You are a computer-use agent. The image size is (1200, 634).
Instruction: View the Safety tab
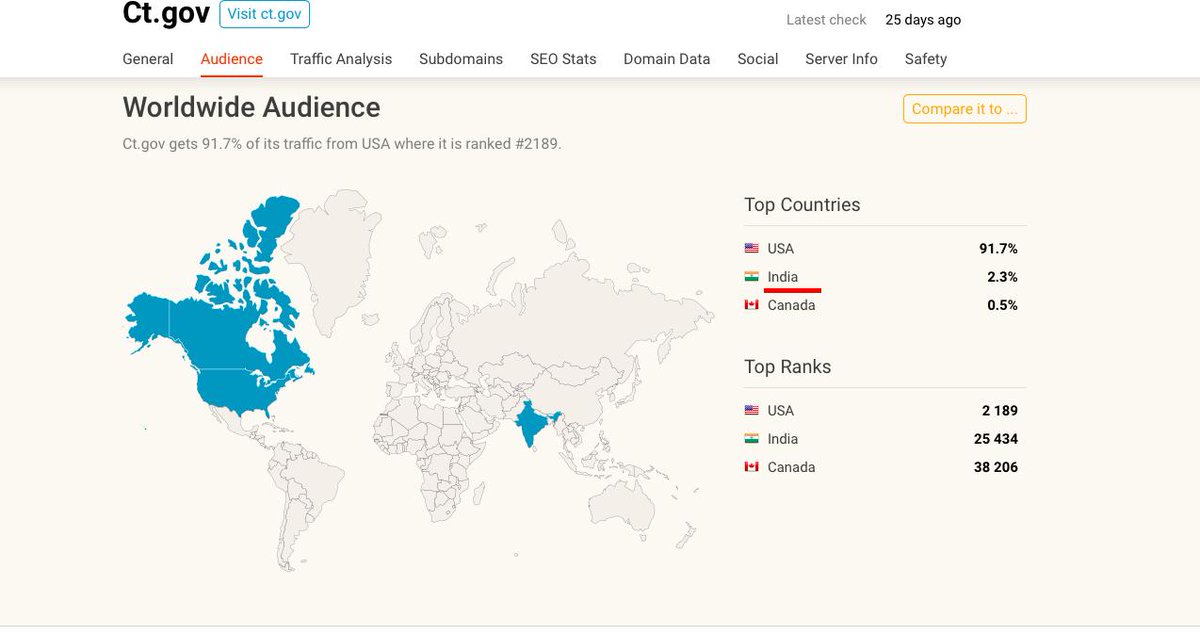pos(926,59)
